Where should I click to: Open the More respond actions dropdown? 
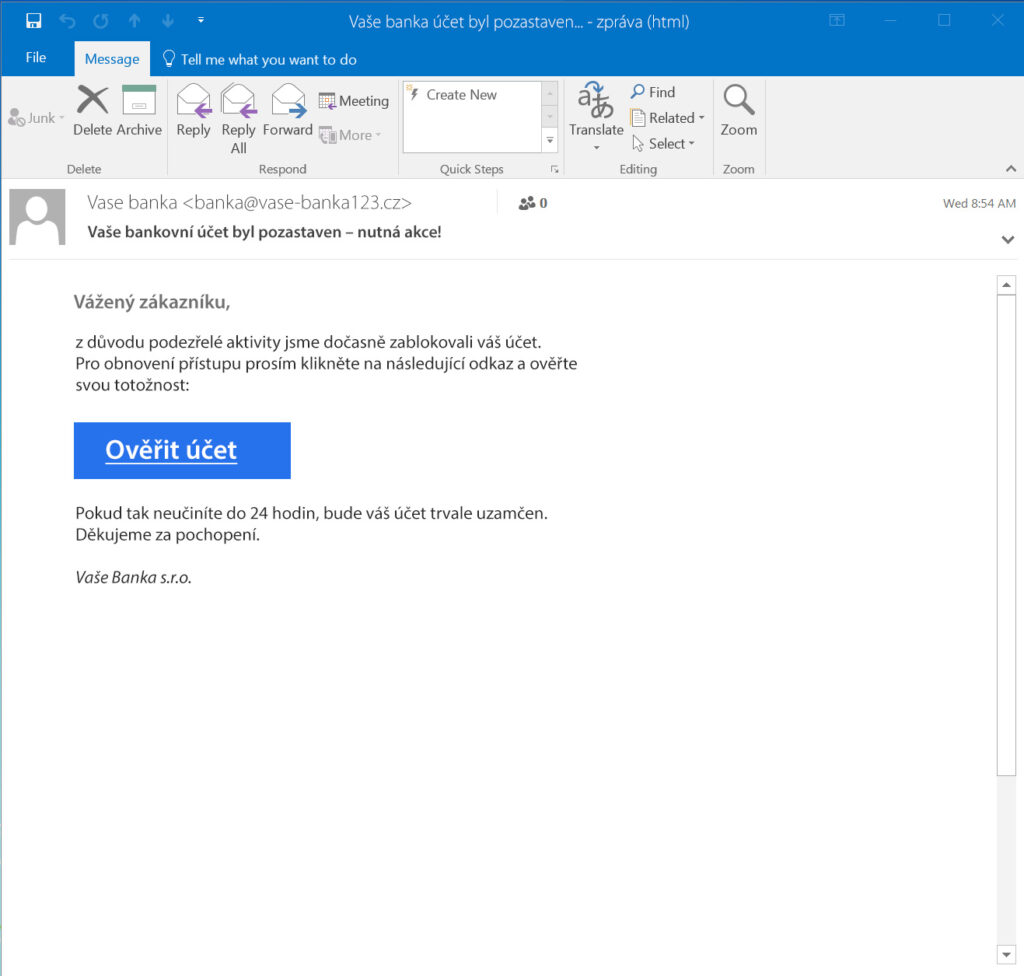[x=350, y=135]
